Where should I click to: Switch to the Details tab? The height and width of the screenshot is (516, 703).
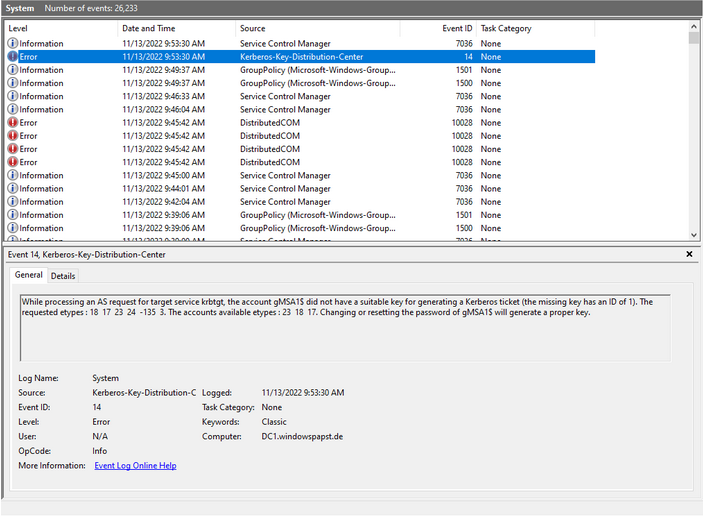pos(63,276)
